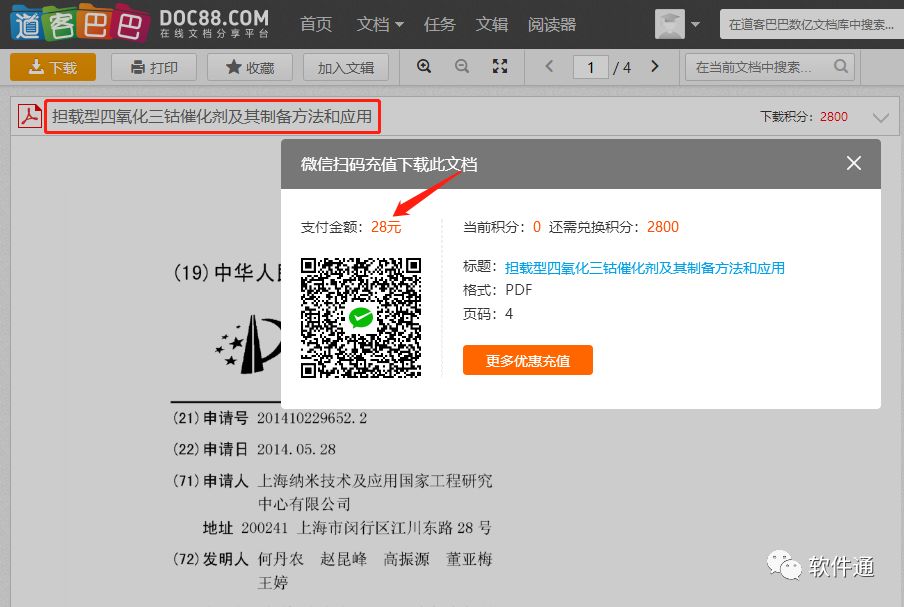Click the document title 担载型四氧化三钴催化剂及其制备方法和应用 in header
The width and height of the screenshot is (904, 607).
coord(212,116)
